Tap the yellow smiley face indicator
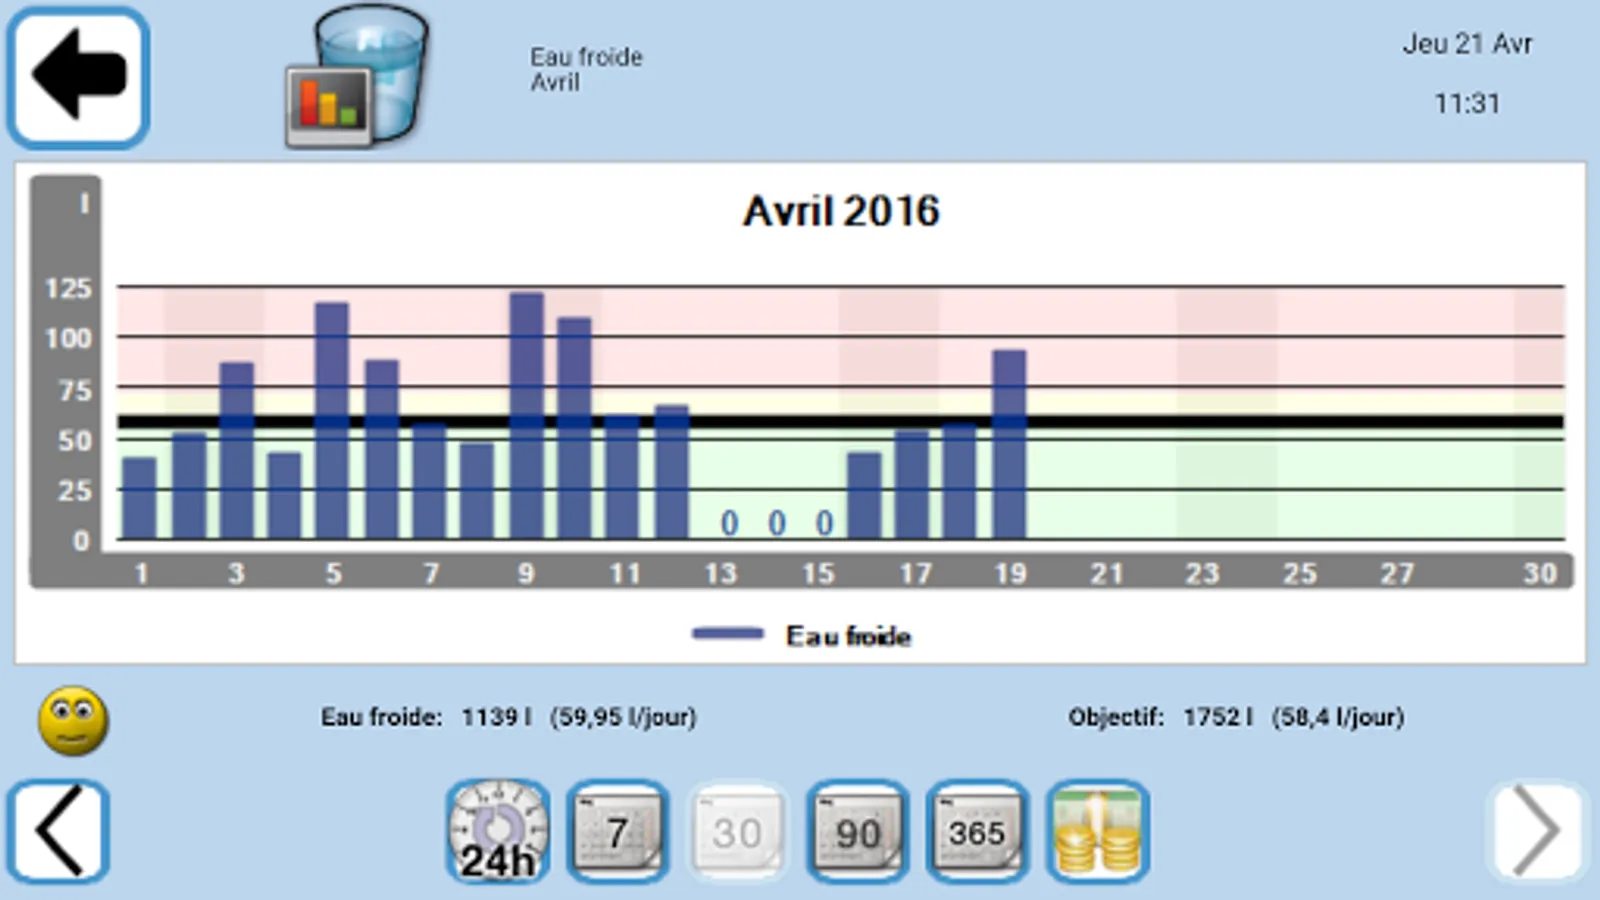1600x900 pixels. [x=73, y=720]
